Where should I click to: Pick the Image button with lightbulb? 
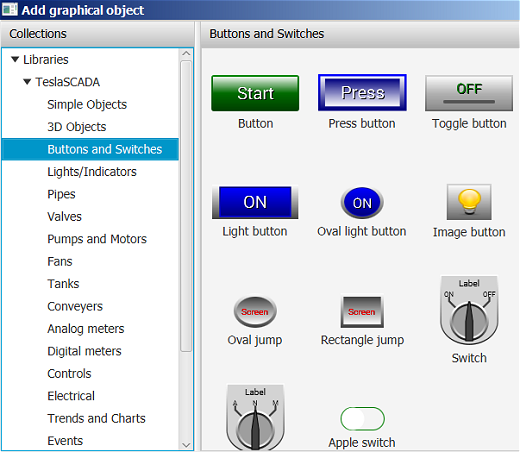pyautogui.click(x=469, y=202)
